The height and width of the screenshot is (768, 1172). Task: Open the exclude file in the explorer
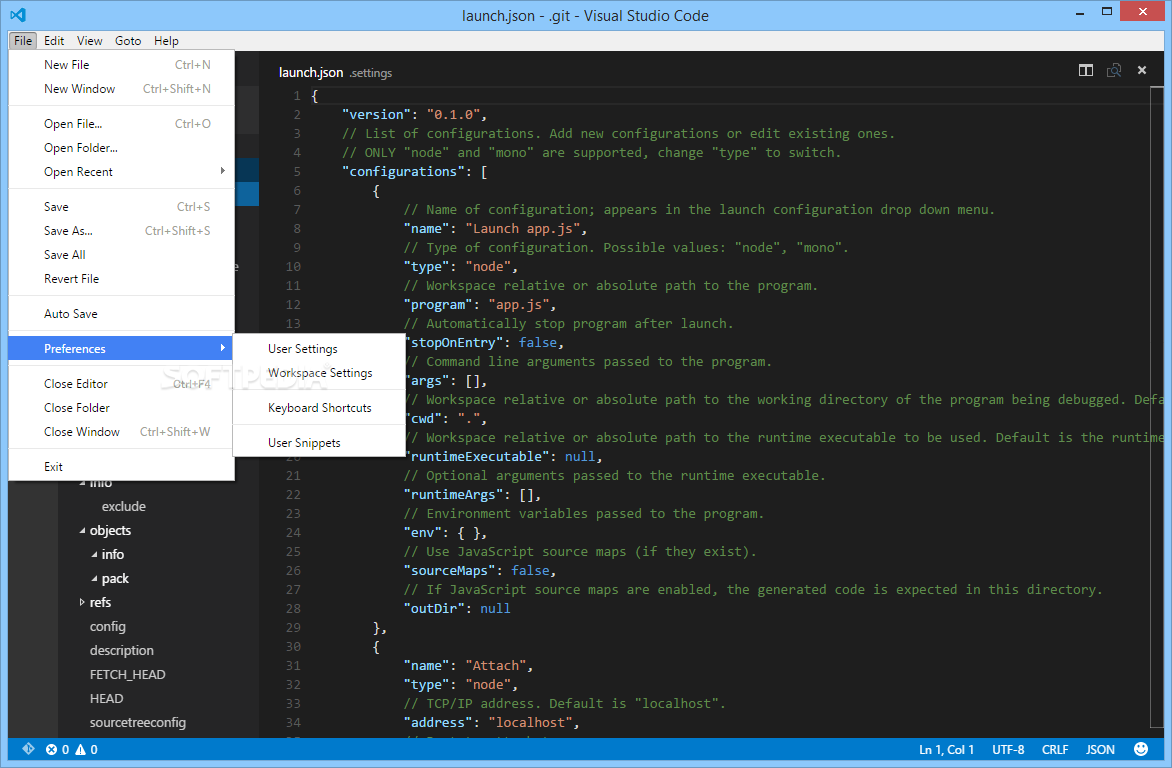[x=123, y=506]
